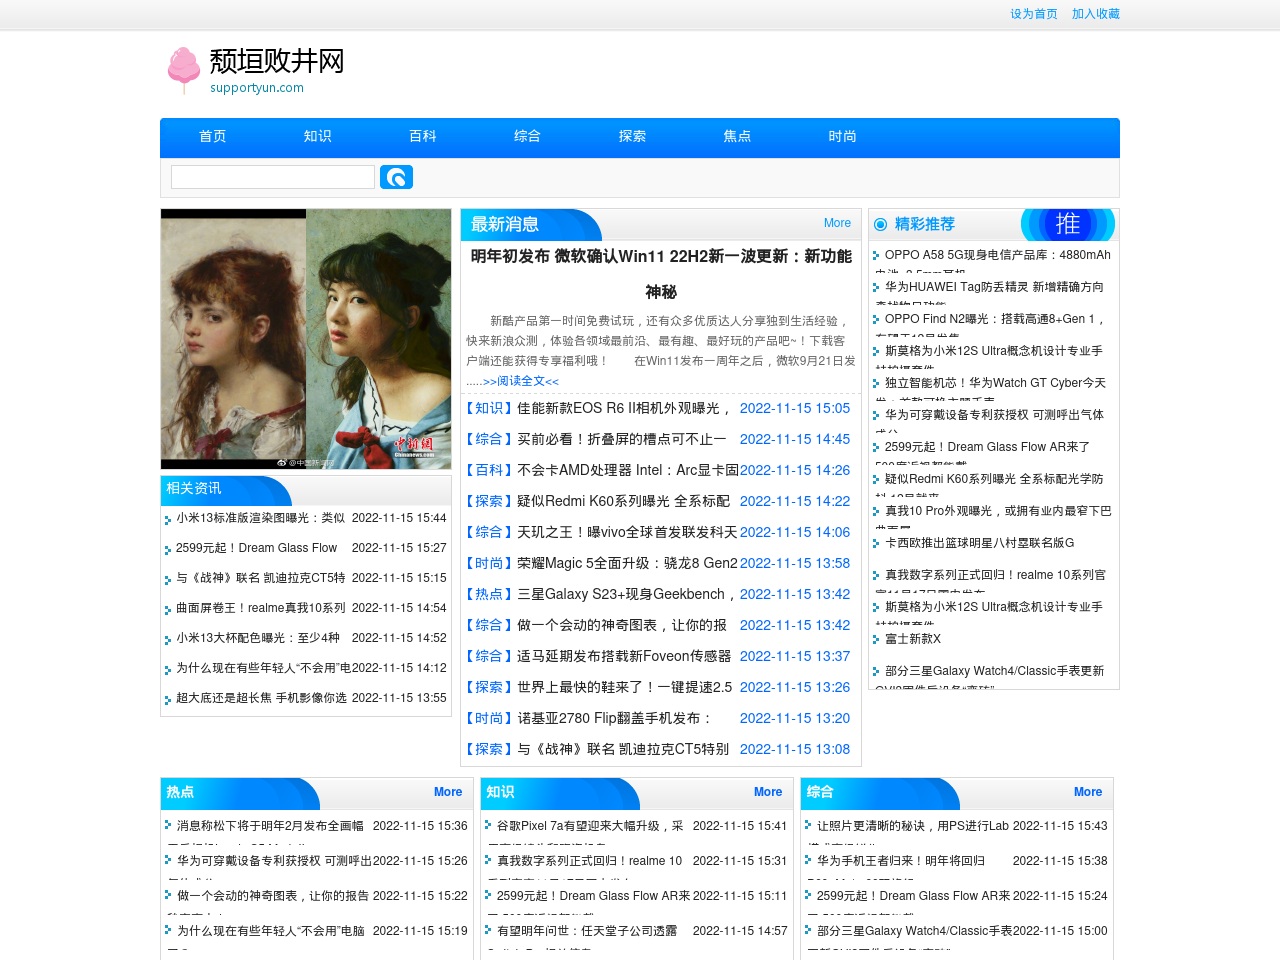Click 【百科】 category tag on Intel row
The width and height of the screenshot is (1280, 960).
point(489,470)
